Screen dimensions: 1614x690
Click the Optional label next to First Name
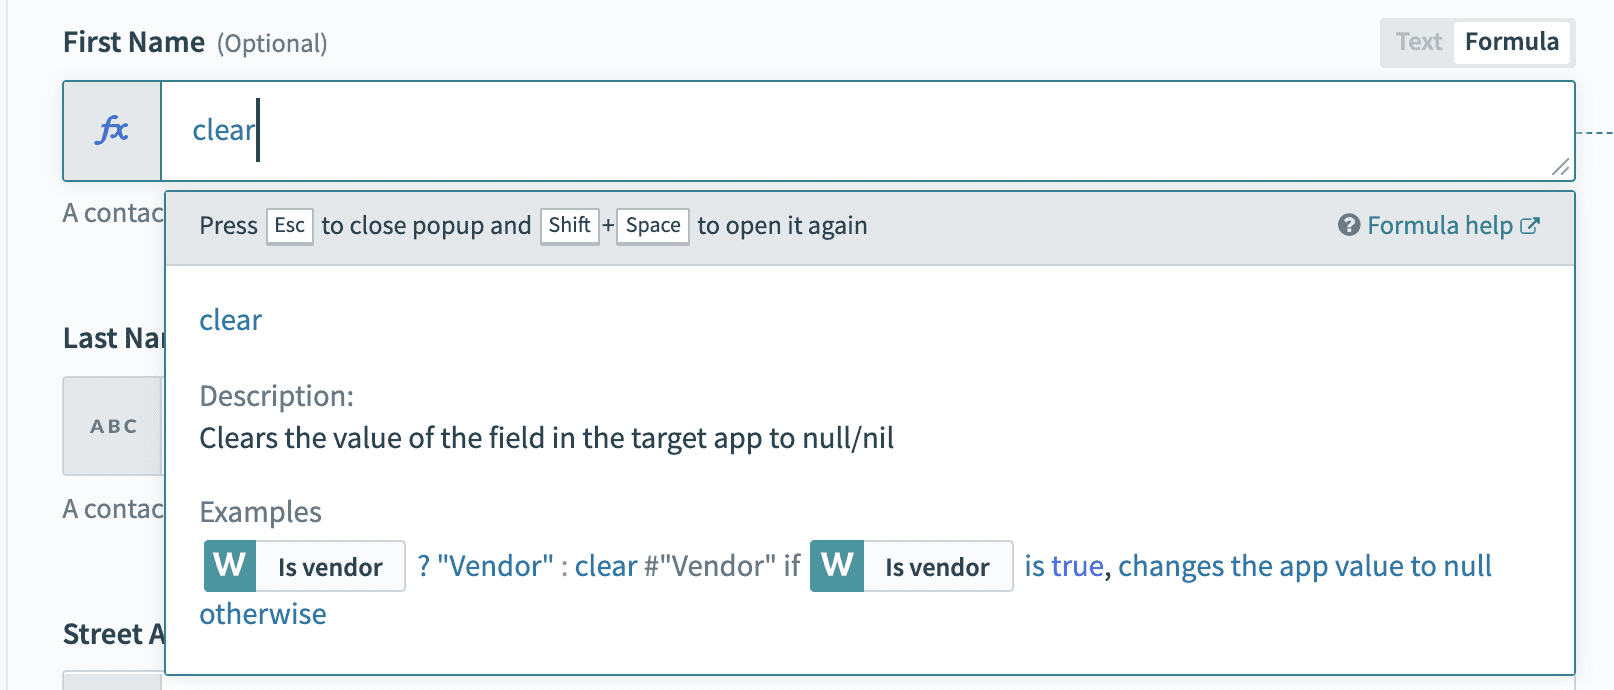click(271, 44)
